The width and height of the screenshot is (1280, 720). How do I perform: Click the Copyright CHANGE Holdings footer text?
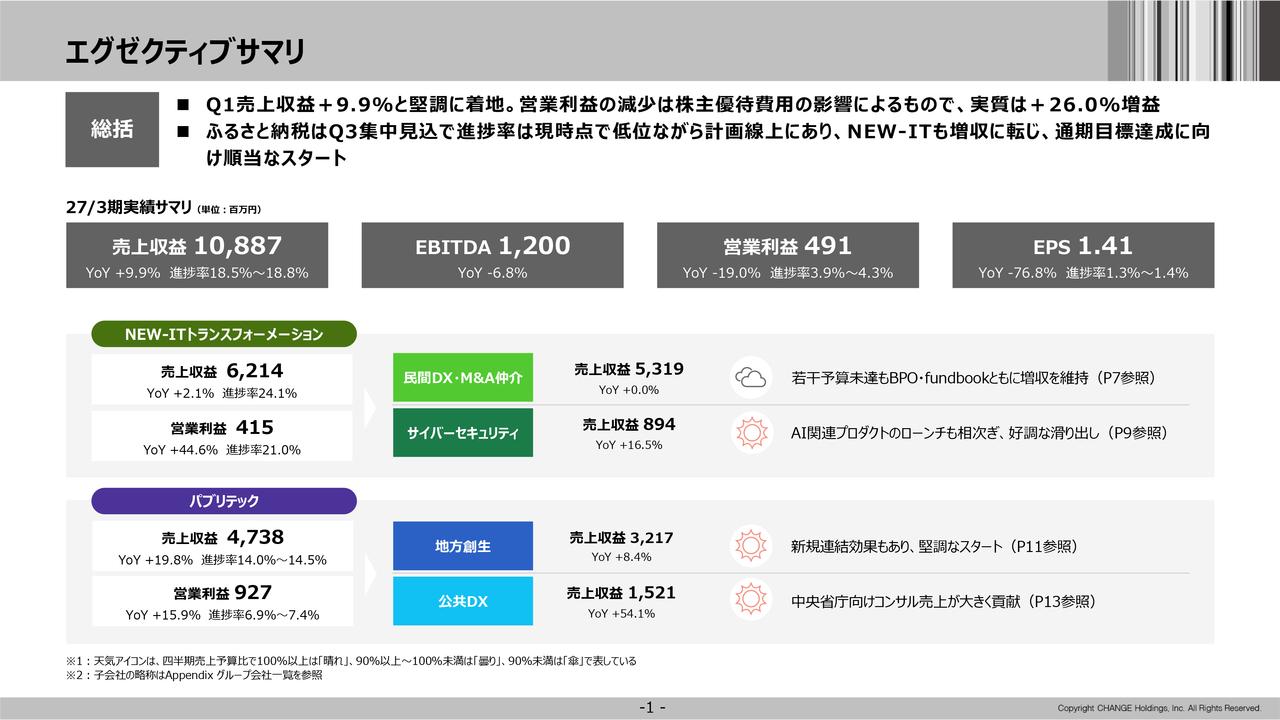click(x=1159, y=709)
